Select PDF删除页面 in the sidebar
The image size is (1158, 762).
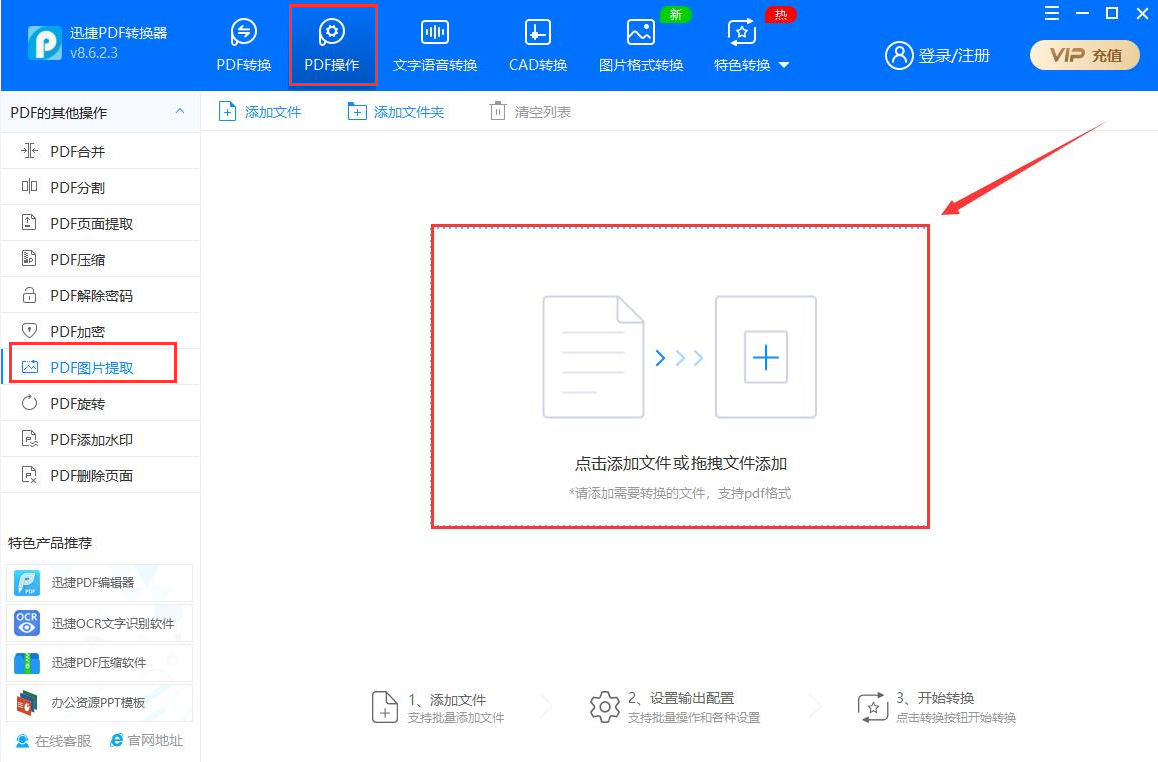[x=100, y=476]
